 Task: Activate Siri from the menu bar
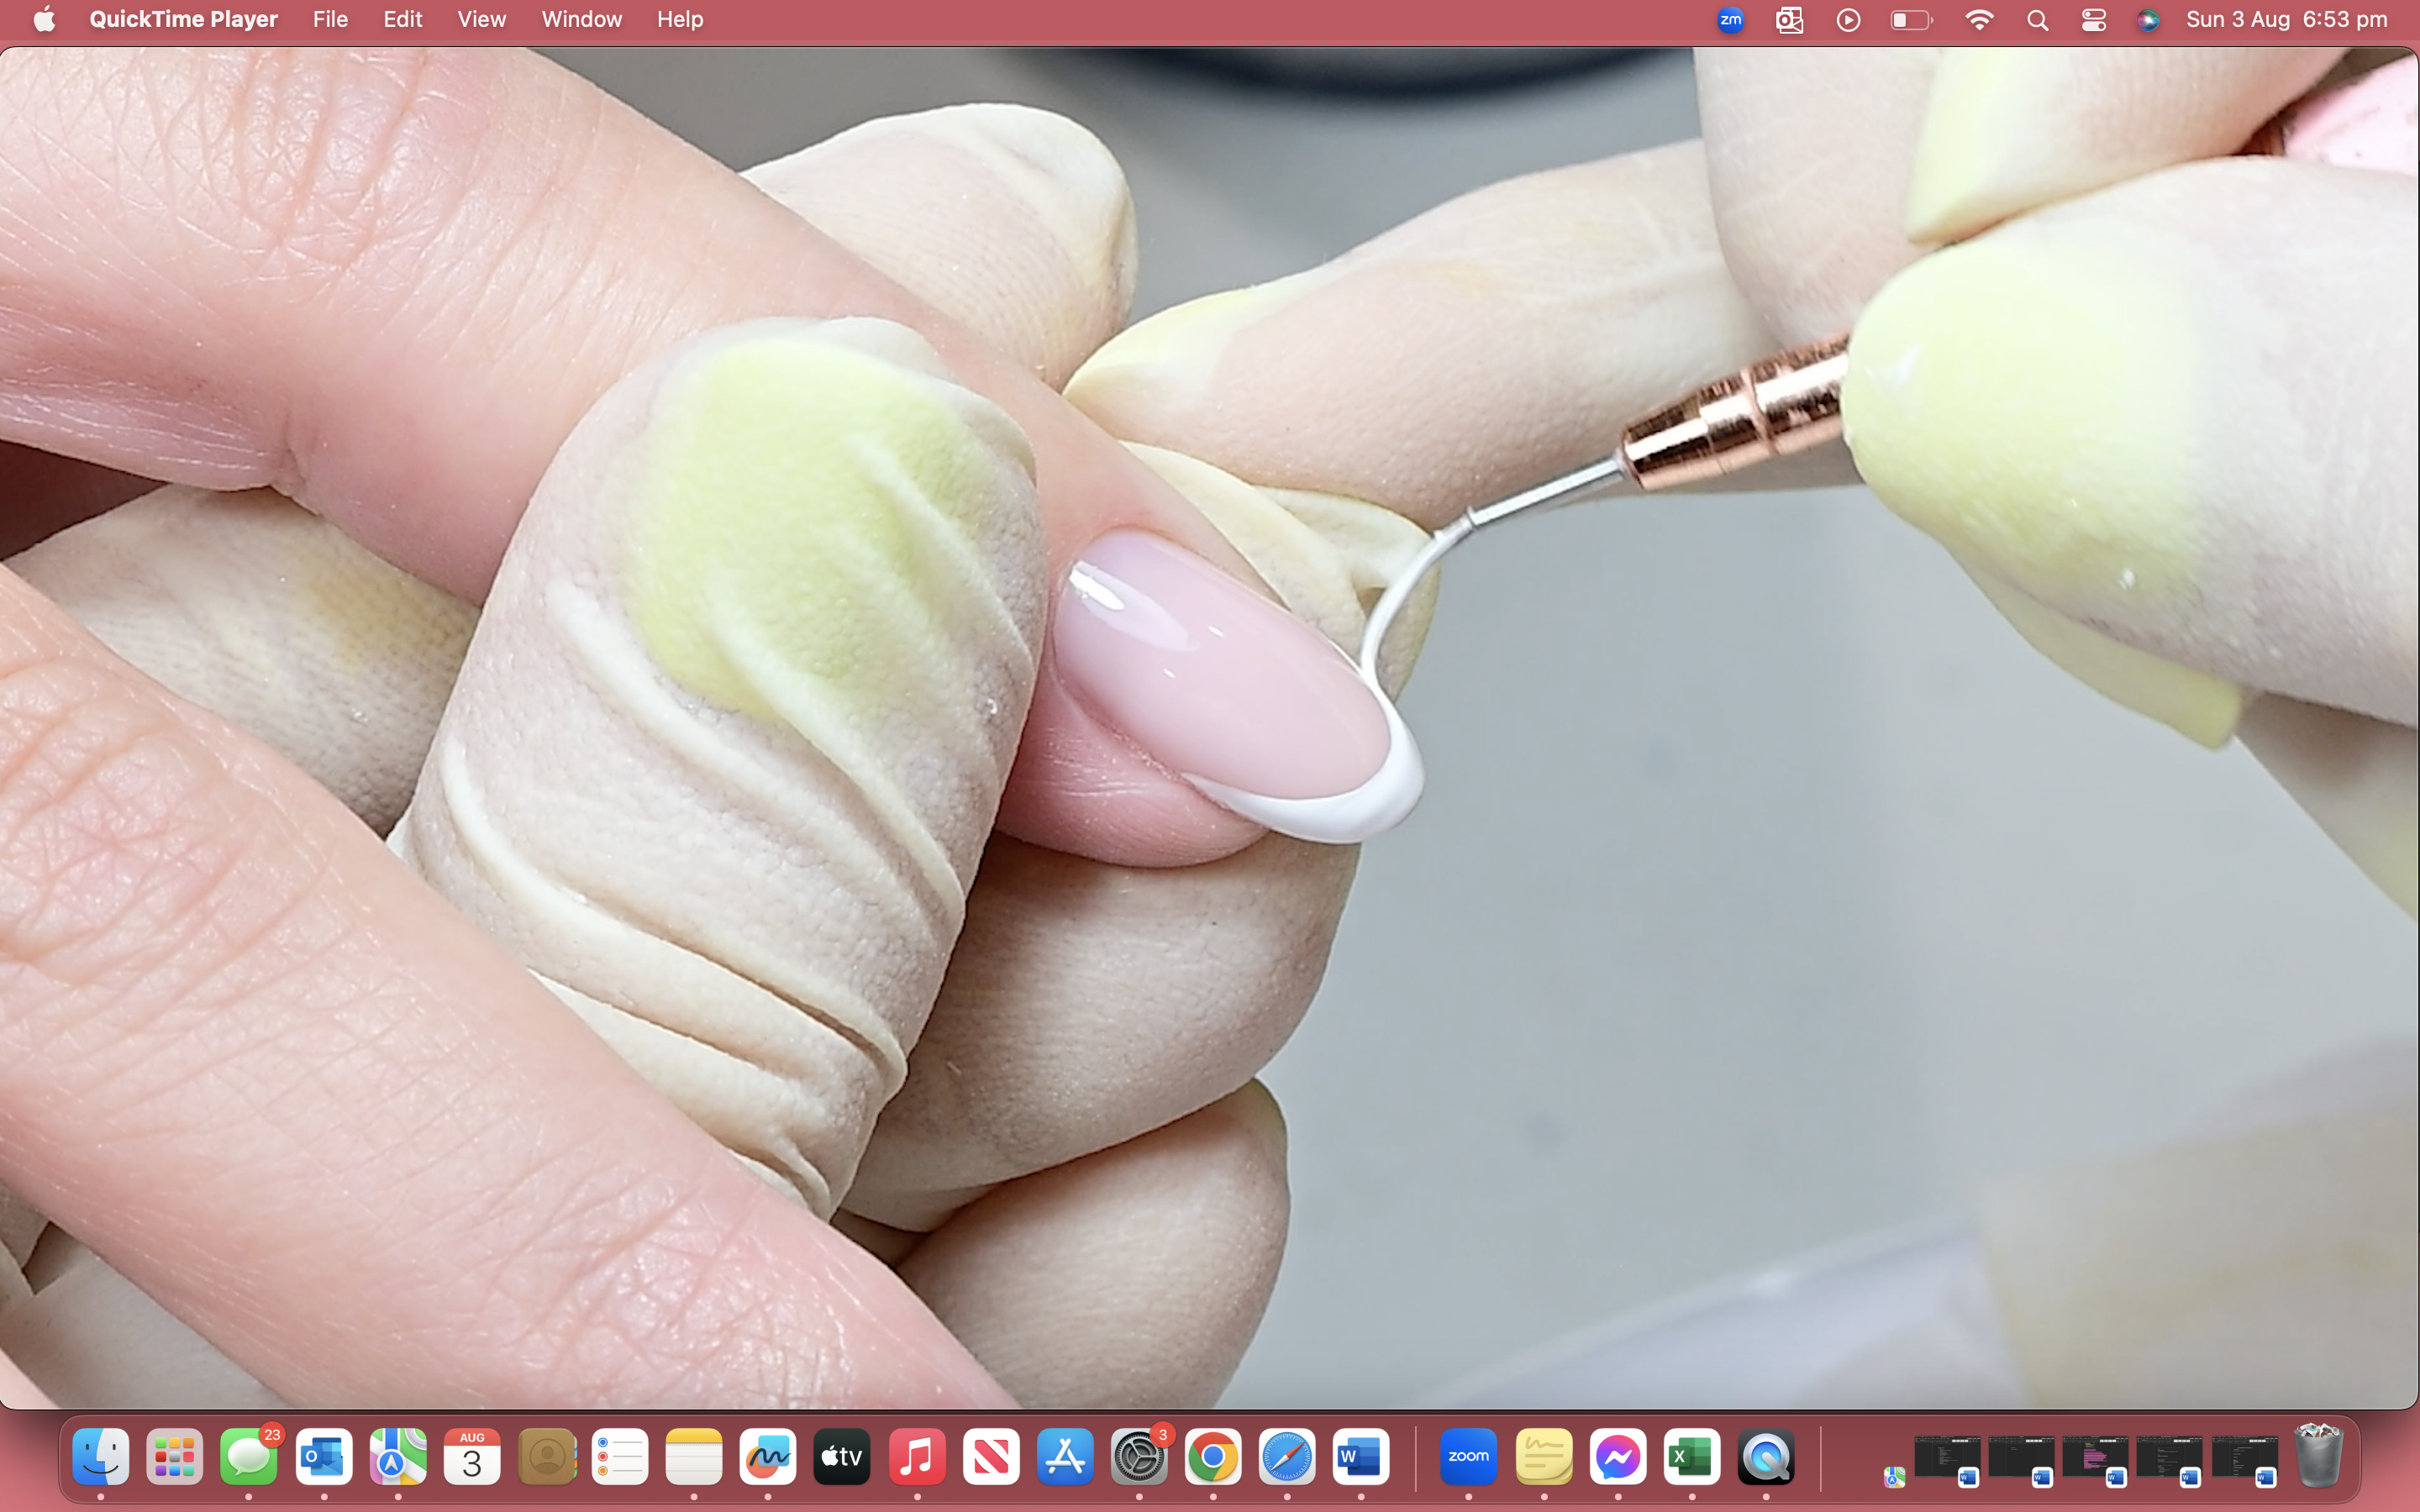(2147, 20)
